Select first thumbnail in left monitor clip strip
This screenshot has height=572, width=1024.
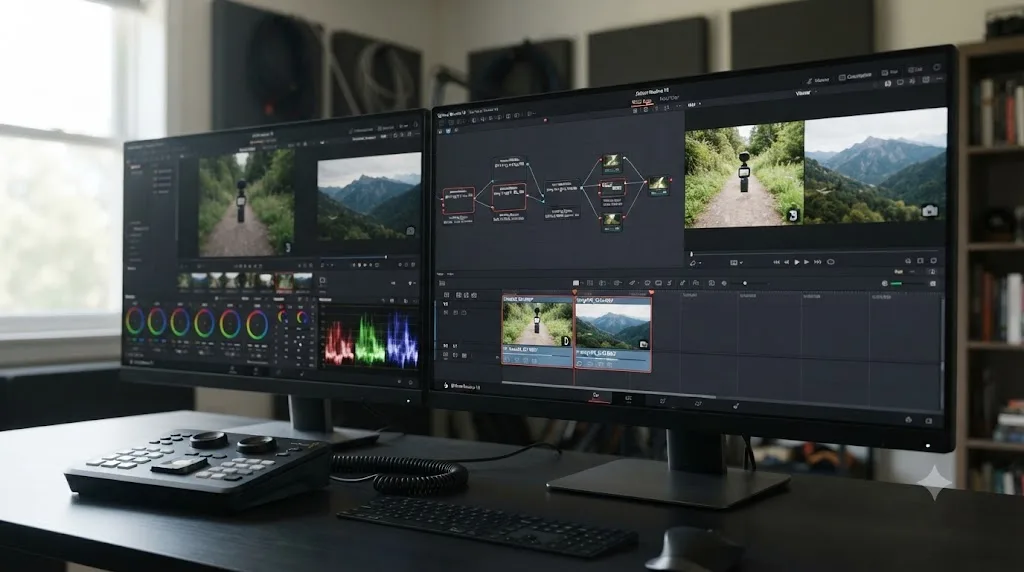click(x=184, y=281)
